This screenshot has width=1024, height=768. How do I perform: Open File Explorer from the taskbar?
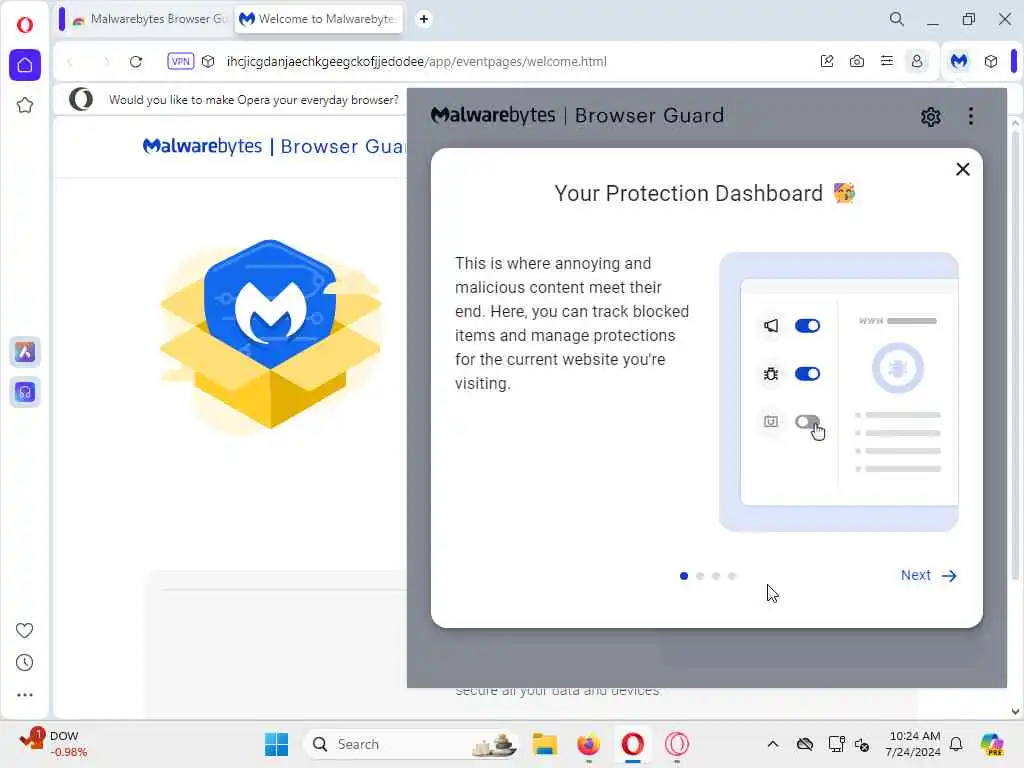point(544,744)
